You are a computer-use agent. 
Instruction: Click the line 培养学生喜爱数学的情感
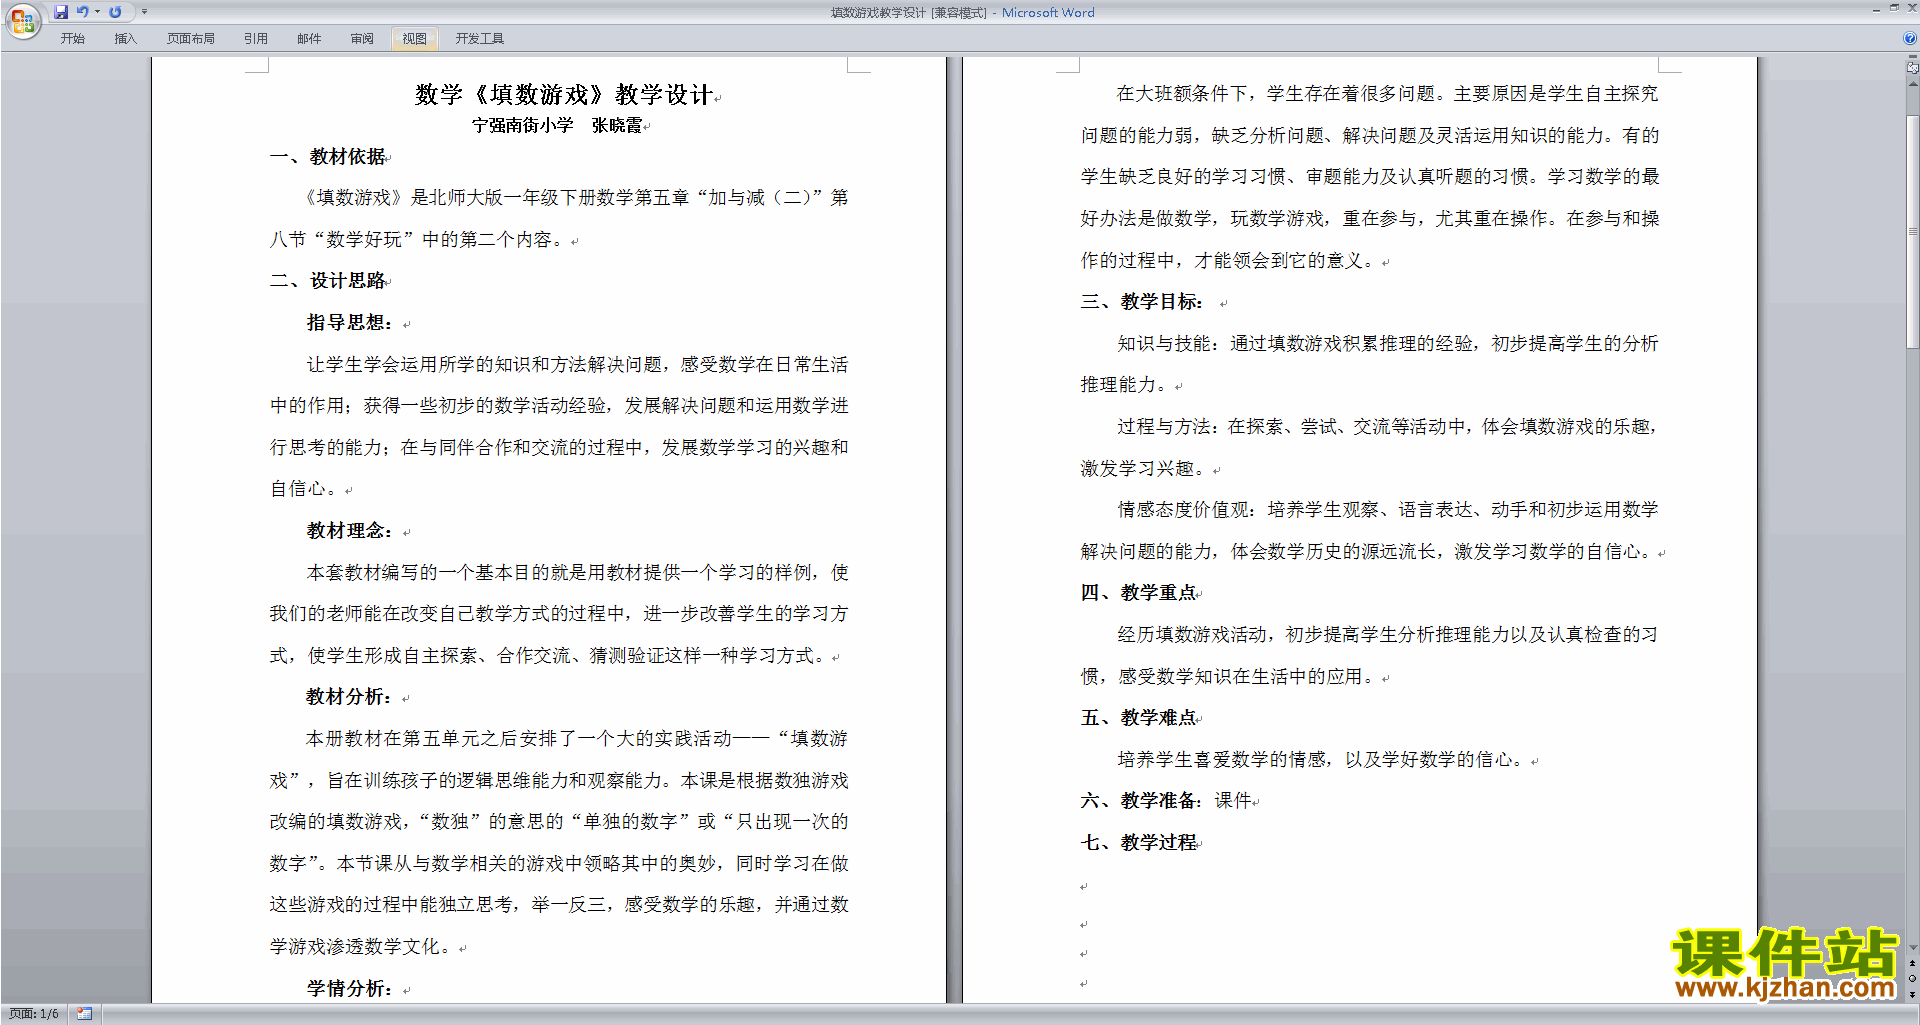1322,760
